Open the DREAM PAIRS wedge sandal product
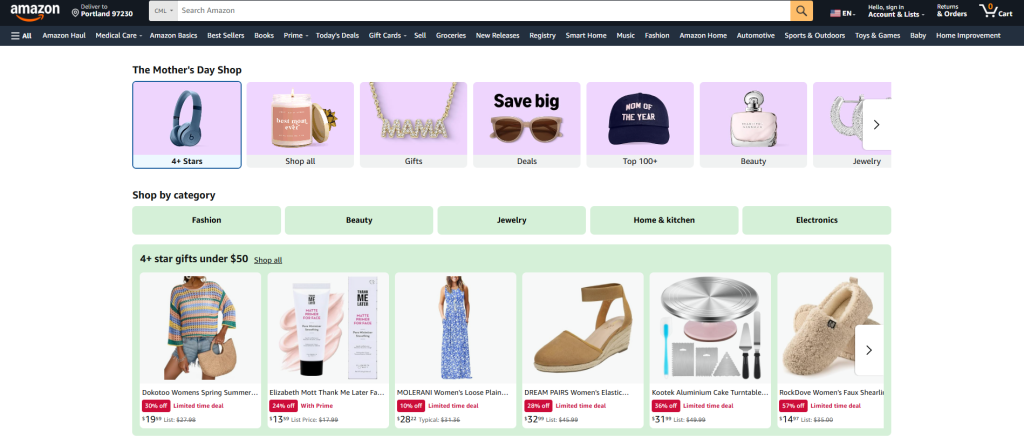The image size is (1024, 438). pos(583,335)
